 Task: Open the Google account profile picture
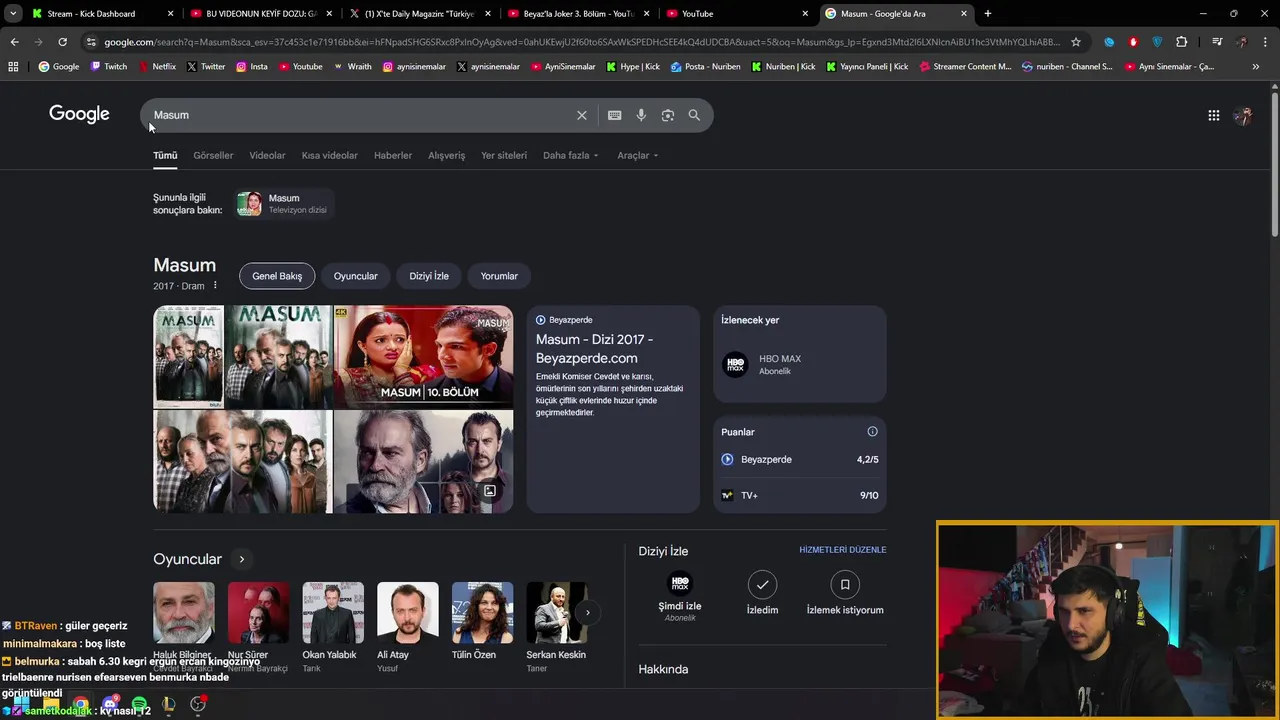tap(1243, 115)
